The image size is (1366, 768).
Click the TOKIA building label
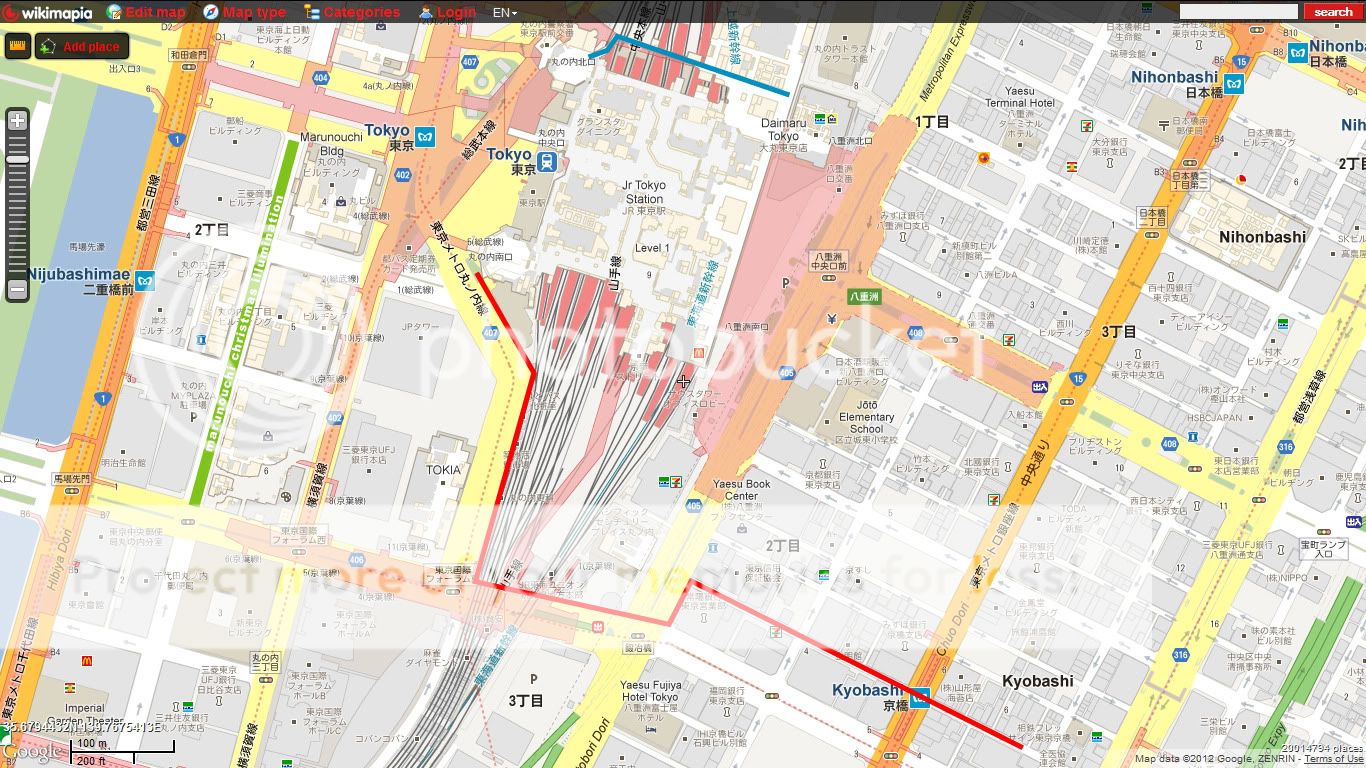pos(443,470)
